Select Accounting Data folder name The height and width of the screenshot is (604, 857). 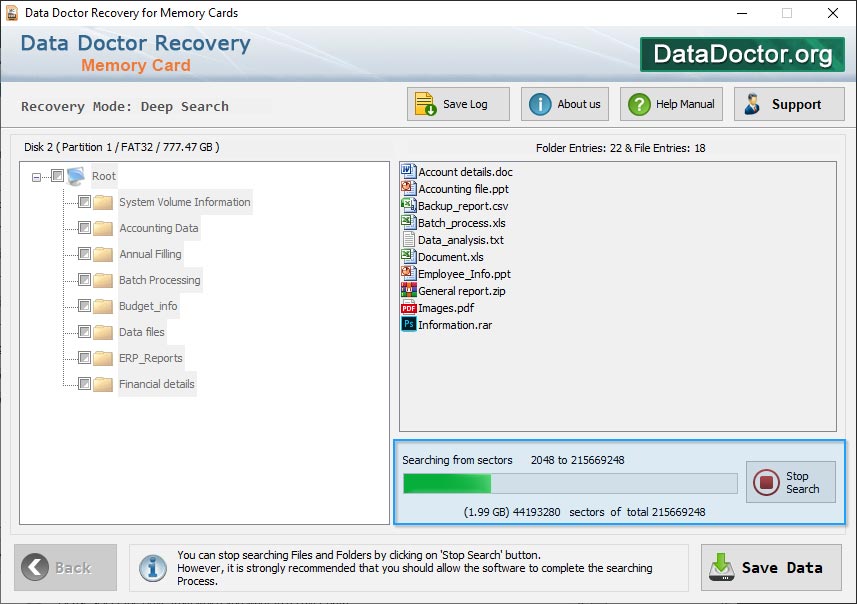[159, 228]
